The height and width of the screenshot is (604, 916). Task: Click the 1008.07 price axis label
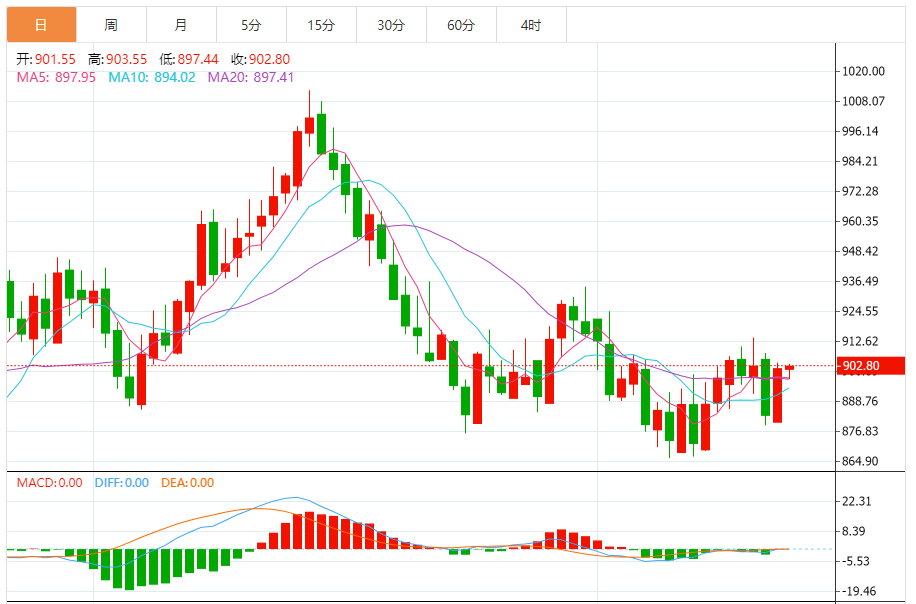tap(863, 101)
